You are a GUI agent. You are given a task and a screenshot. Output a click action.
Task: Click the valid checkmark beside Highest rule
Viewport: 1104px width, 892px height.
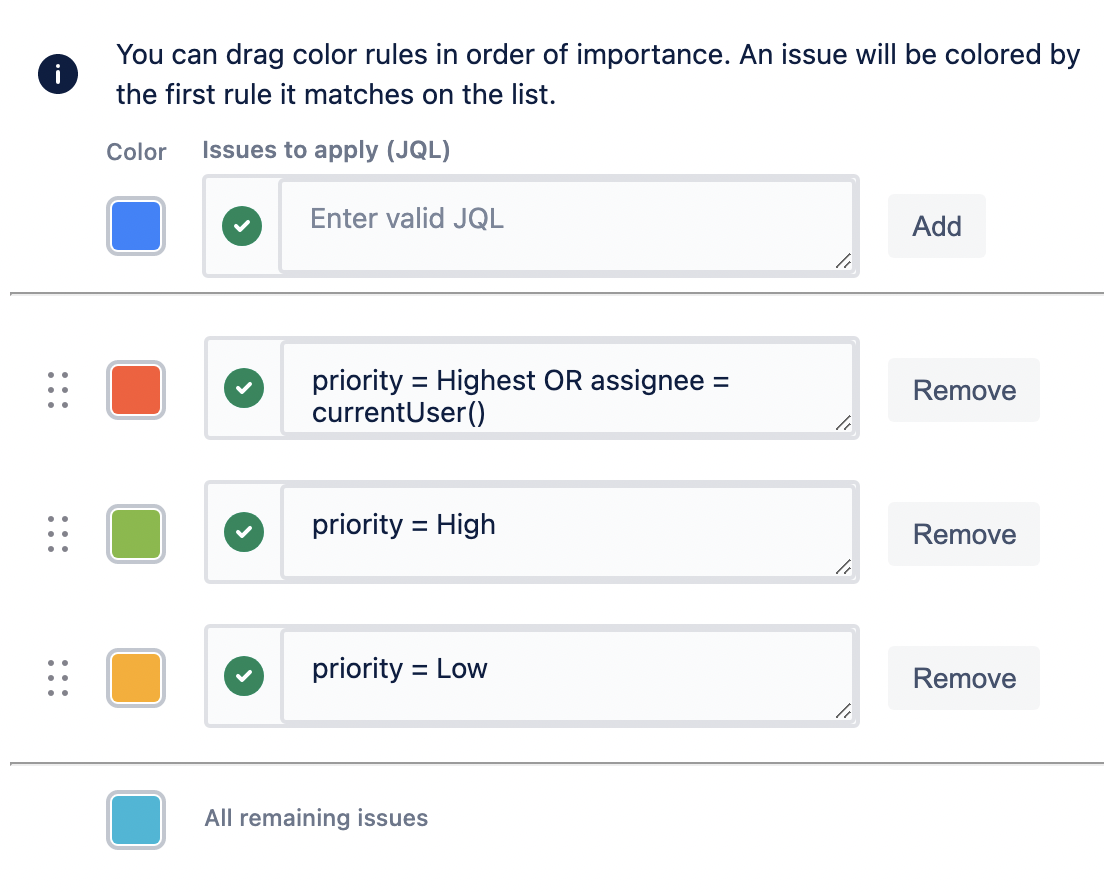(244, 389)
